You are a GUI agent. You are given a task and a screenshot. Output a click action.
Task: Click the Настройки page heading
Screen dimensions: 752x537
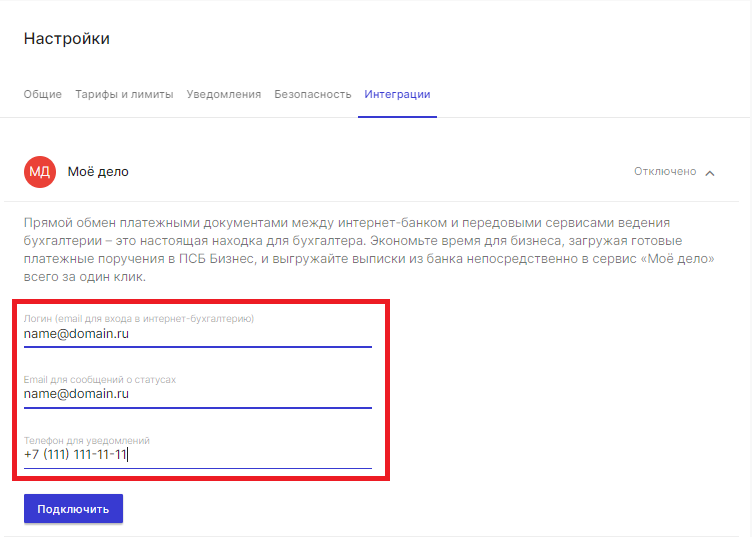click(x=67, y=38)
